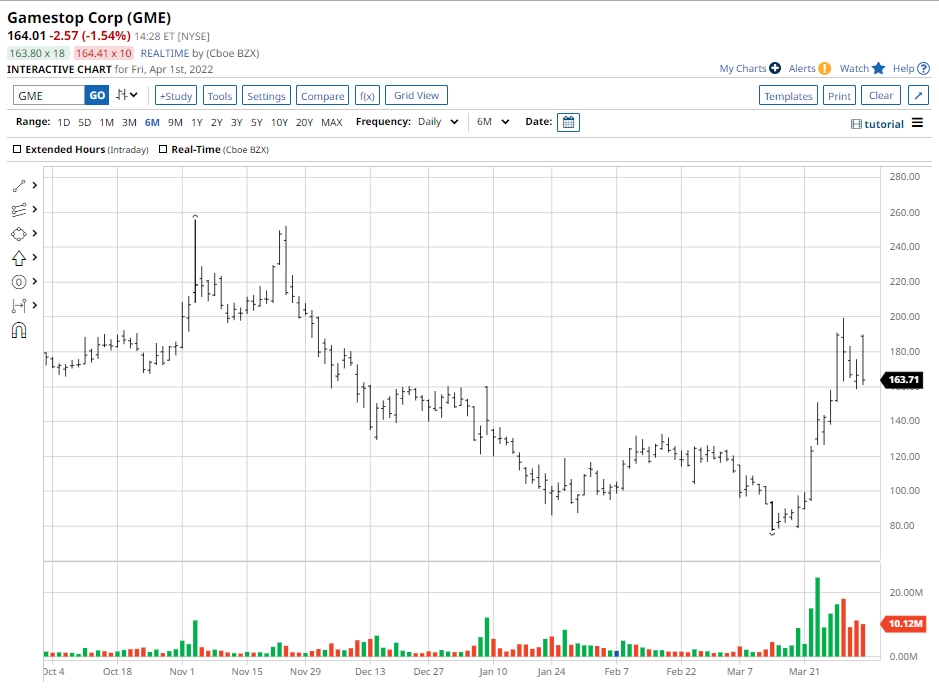Open the chart type bar-style dropdown
The height and width of the screenshot is (696, 939).
(x=127, y=95)
